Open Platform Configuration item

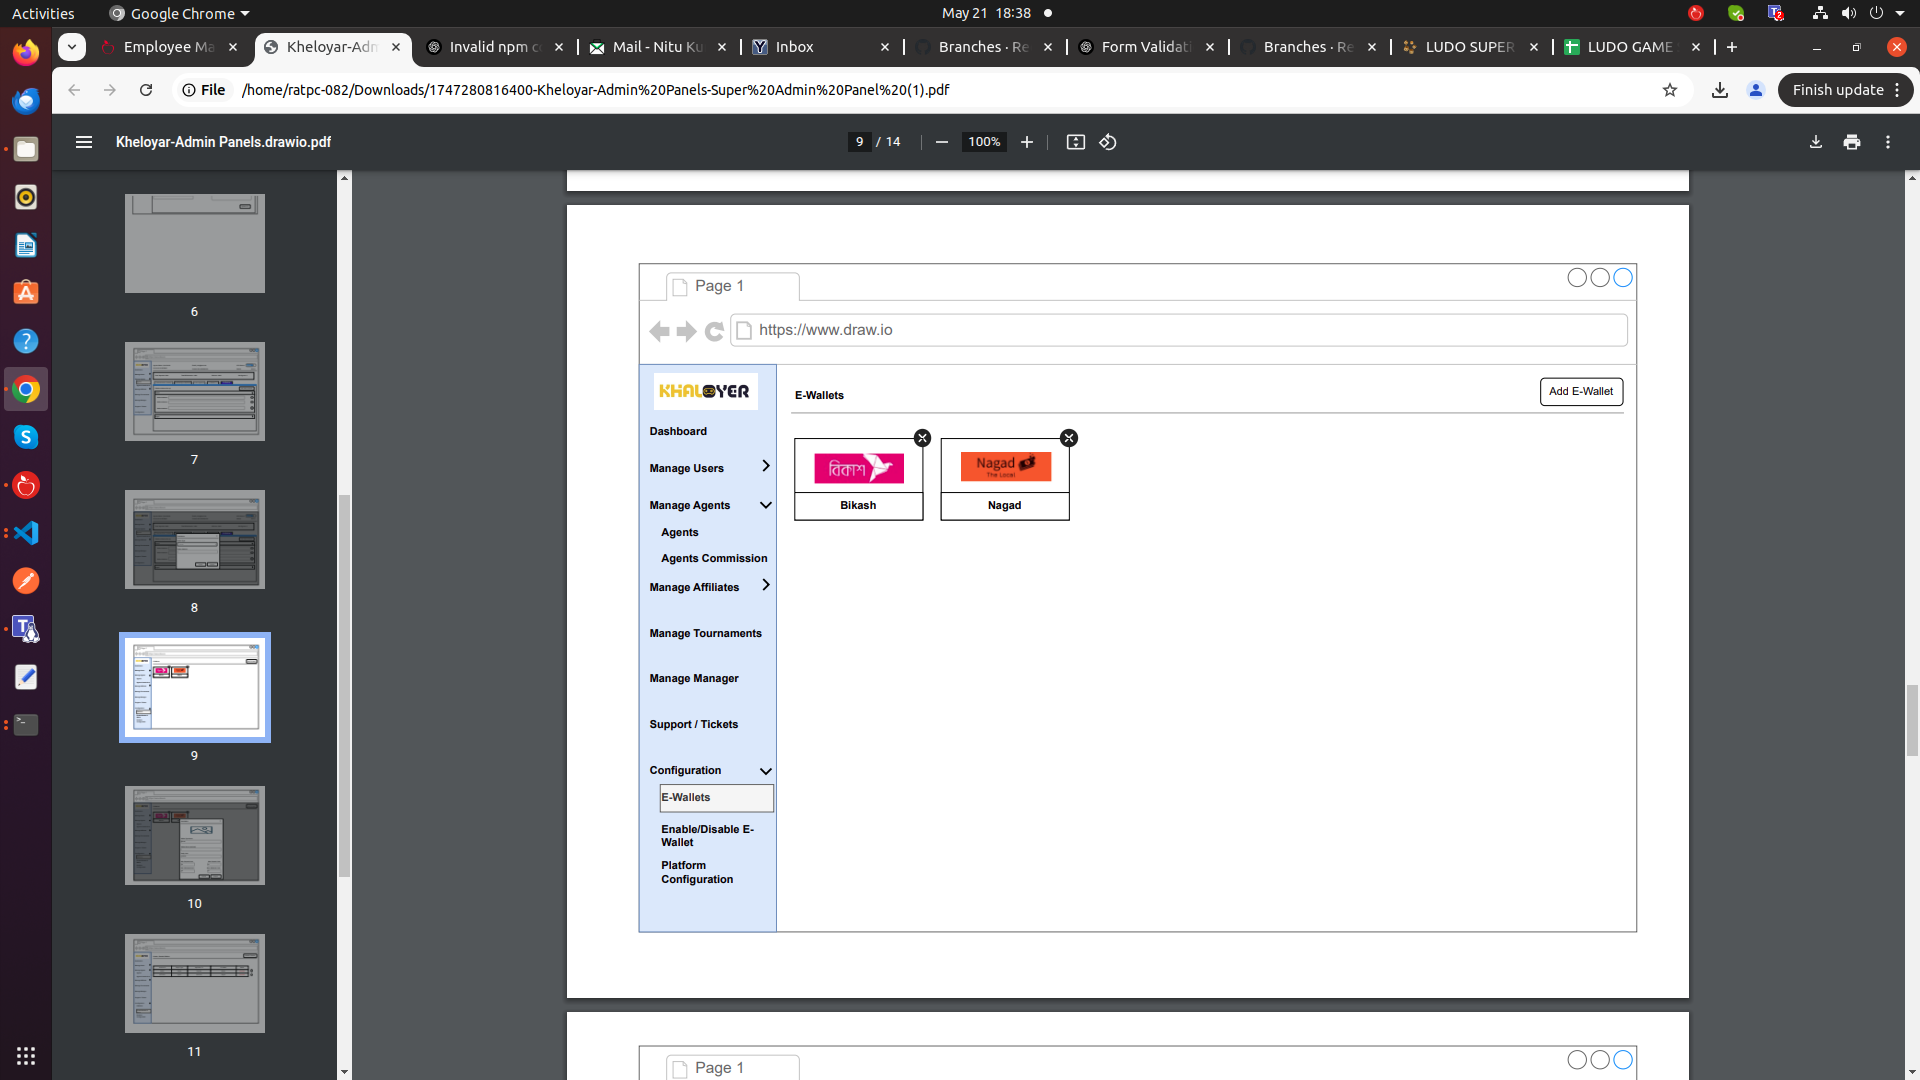[x=697, y=872]
